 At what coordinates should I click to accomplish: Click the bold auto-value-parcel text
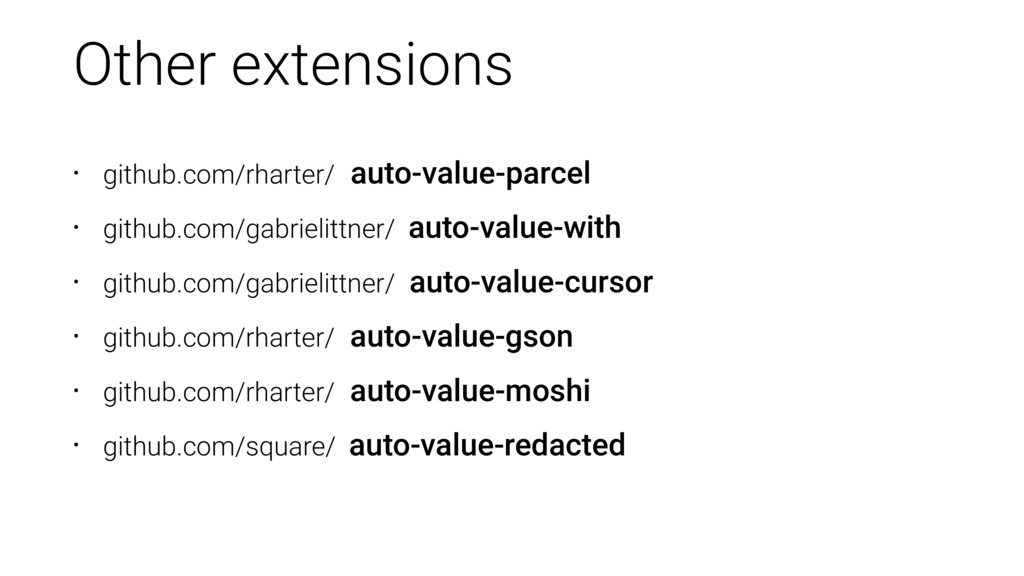pyautogui.click(x=470, y=174)
